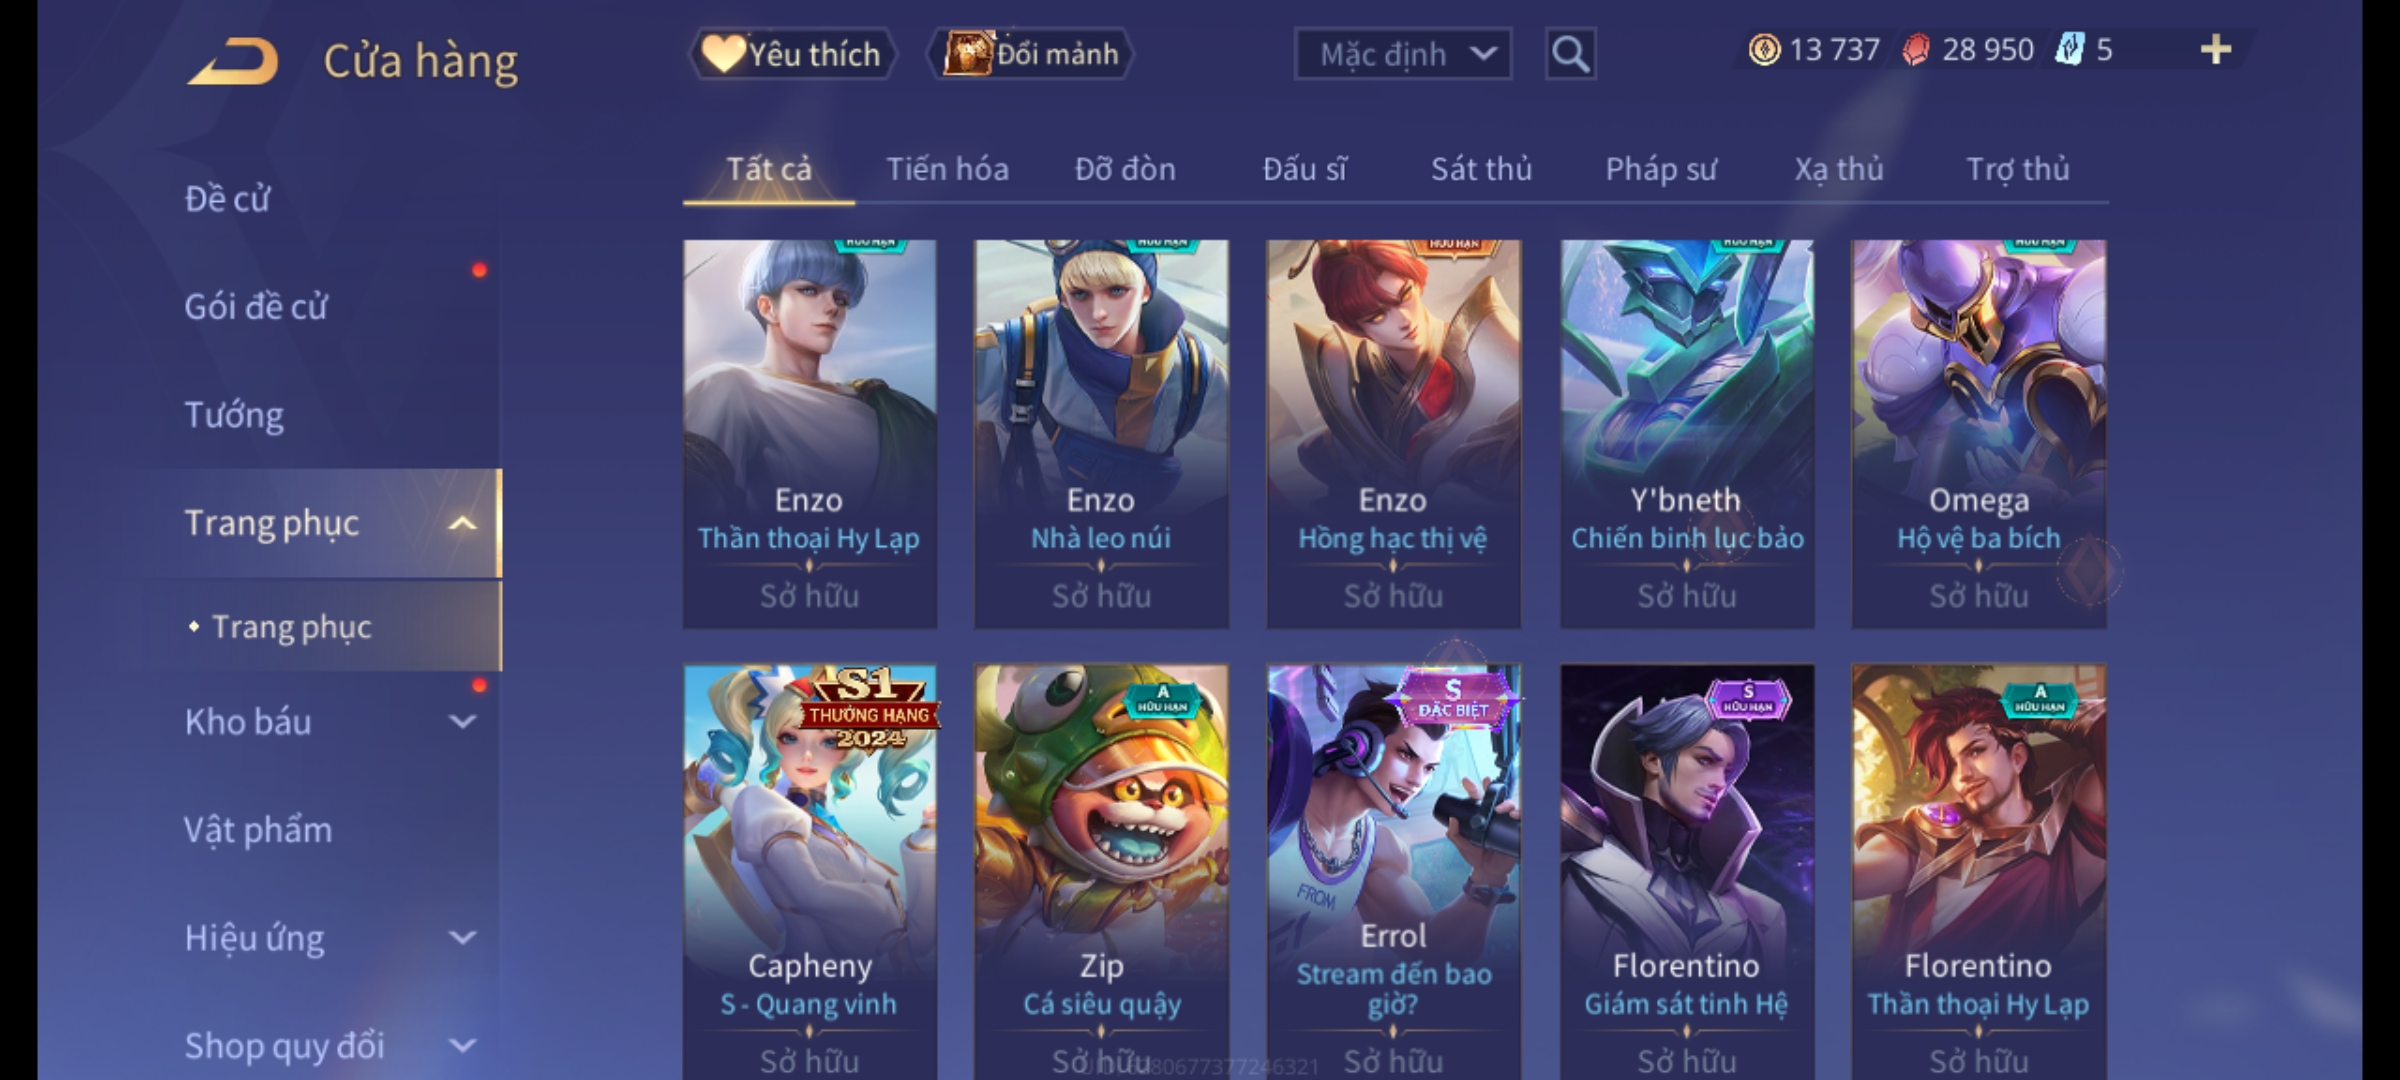This screenshot has width=2400, height=1080.
Task: Tap the back arrow icon
Action: 233,61
